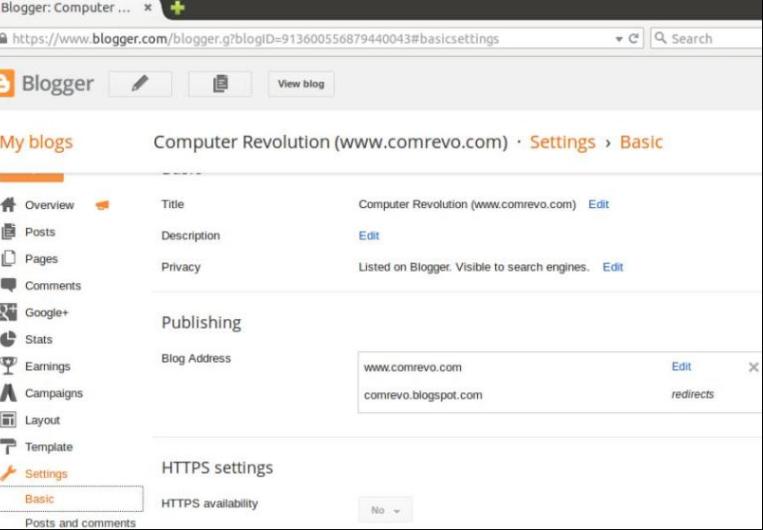Click Google+ label in sidebar
The height and width of the screenshot is (530, 763).
(x=47, y=312)
